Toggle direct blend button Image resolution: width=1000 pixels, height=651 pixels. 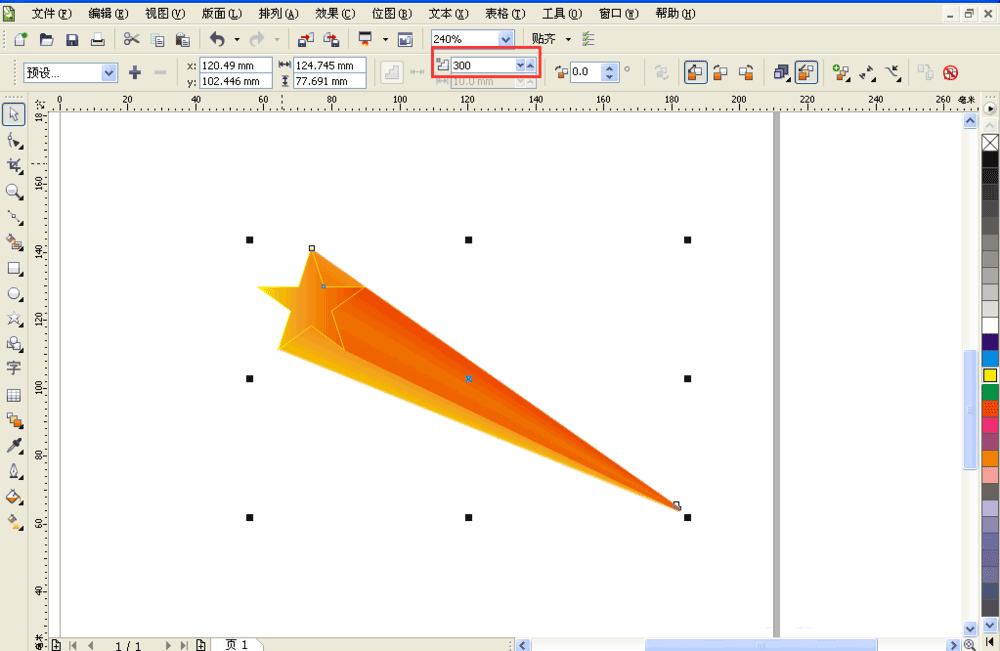pyautogui.click(x=695, y=73)
